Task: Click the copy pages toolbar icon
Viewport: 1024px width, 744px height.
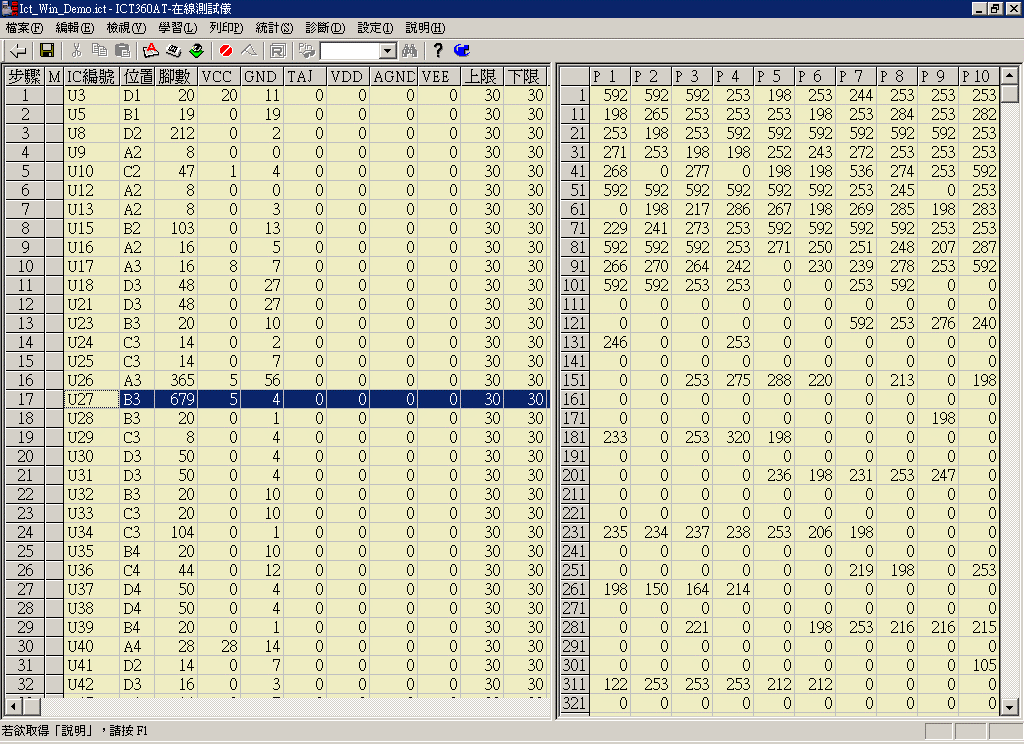Action: point(99,50)
